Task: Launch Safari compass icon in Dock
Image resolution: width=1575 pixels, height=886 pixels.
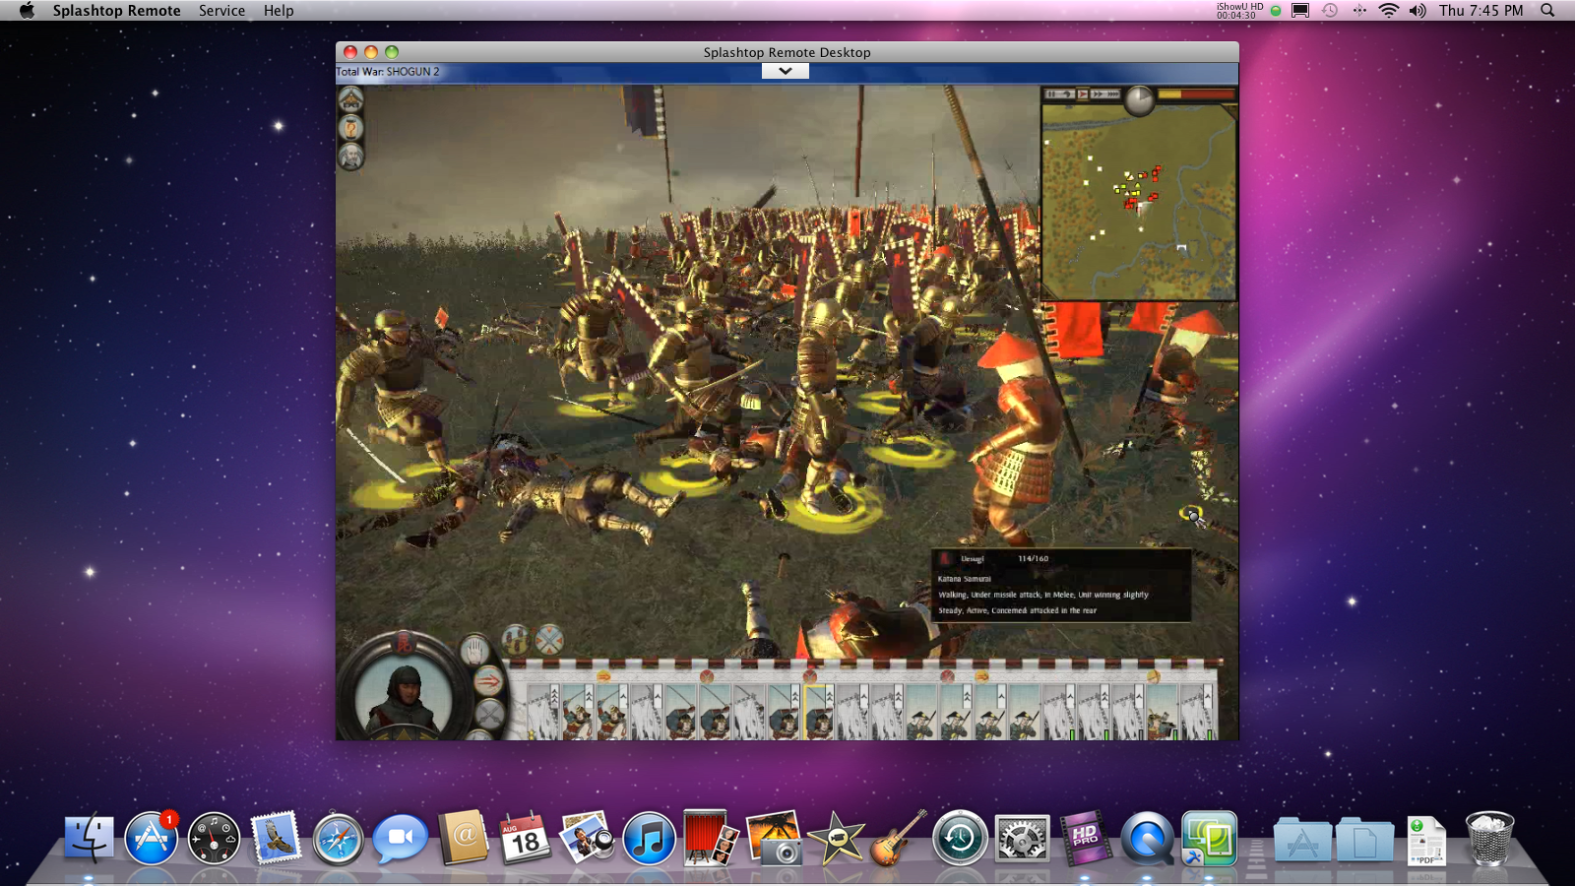Action: tap(338, 838)
